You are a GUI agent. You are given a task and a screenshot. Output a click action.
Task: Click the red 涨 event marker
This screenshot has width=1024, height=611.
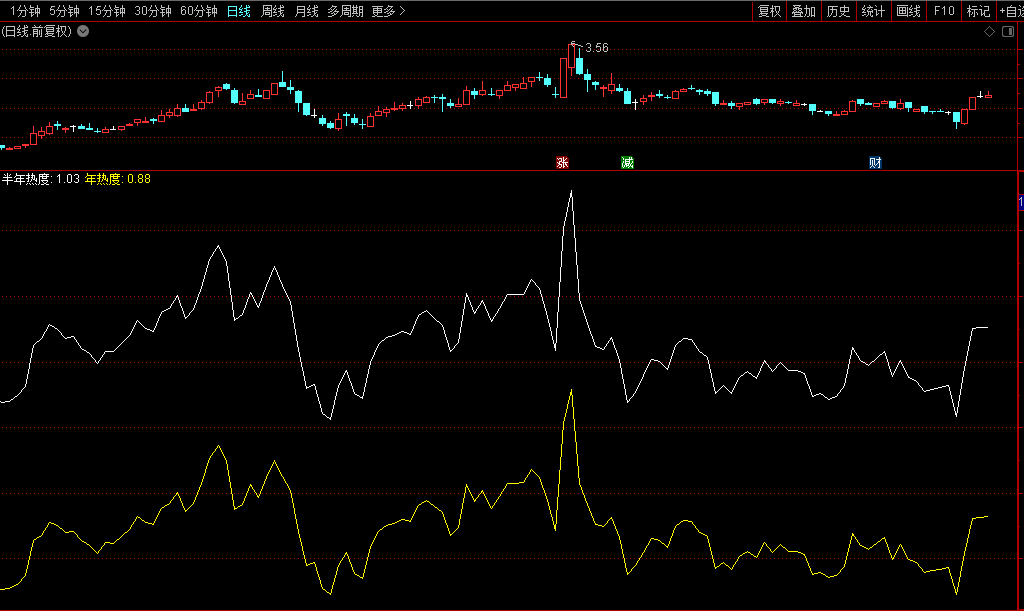[562, 162]
